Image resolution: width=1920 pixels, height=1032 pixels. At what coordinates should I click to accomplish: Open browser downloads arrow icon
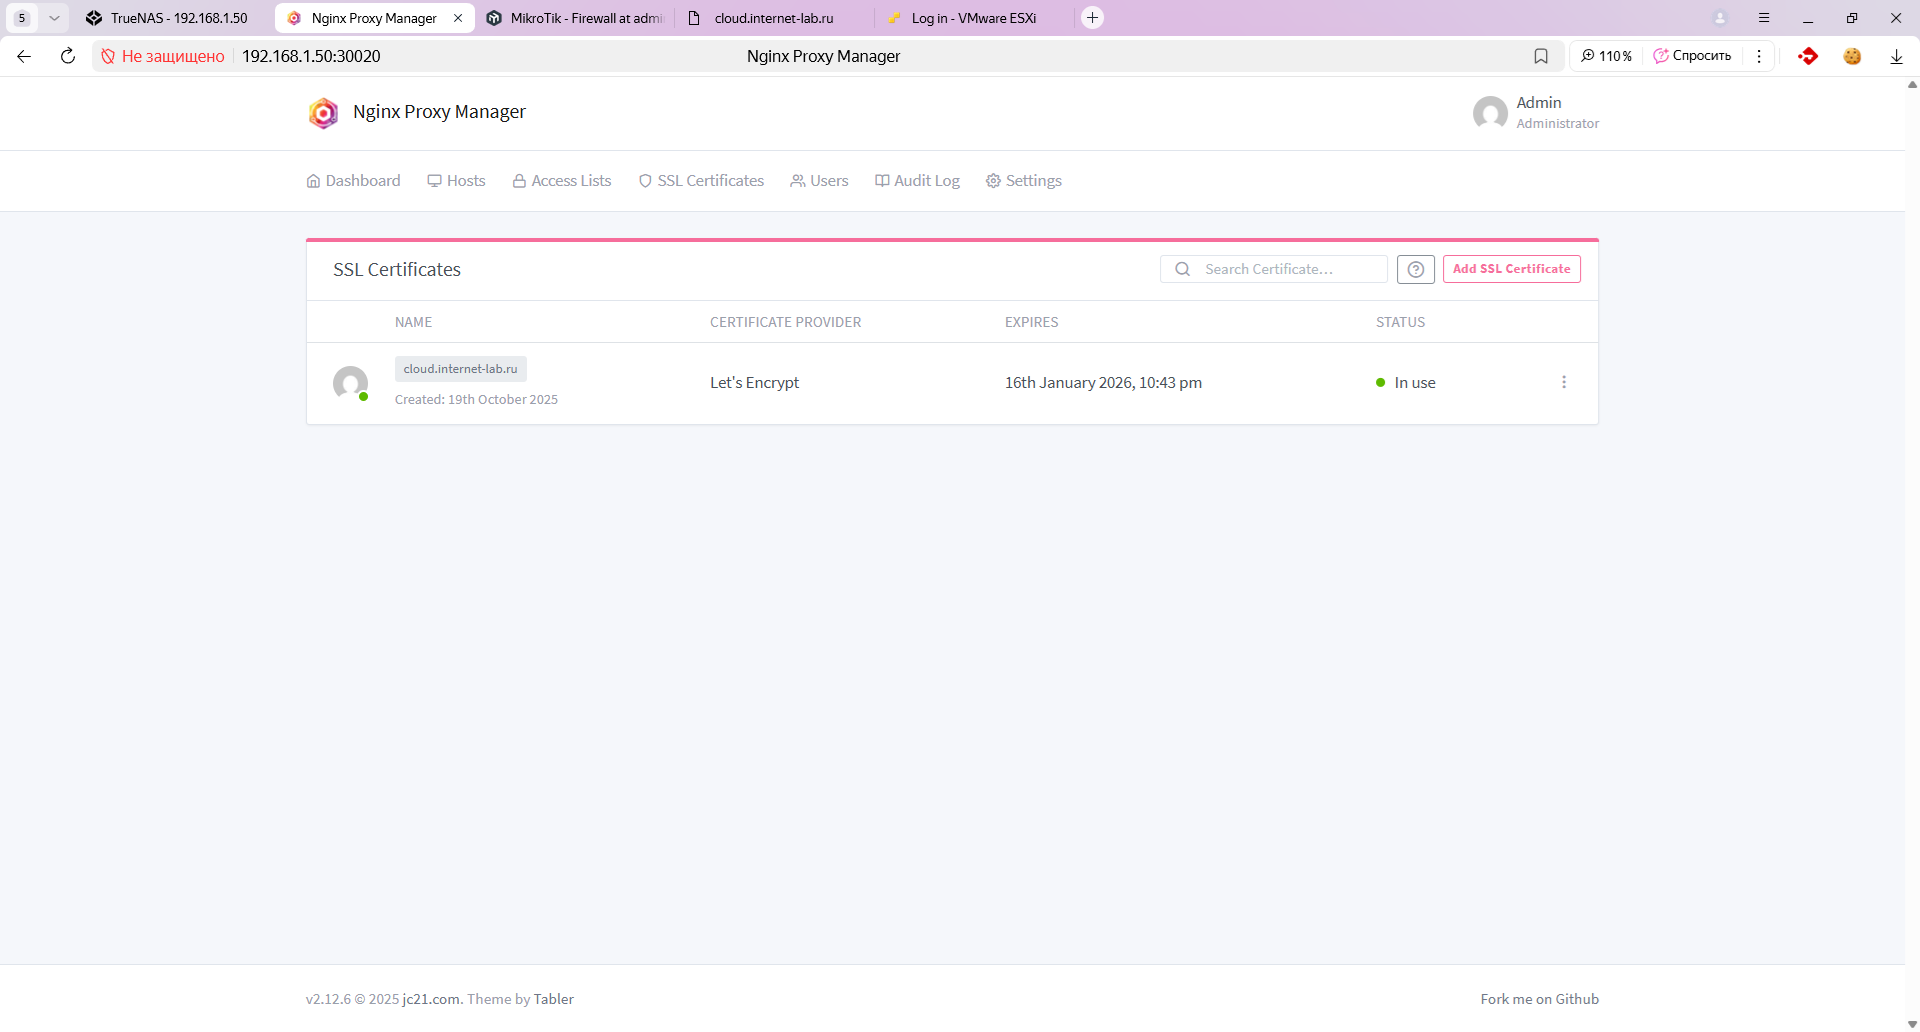[1896, 56]
